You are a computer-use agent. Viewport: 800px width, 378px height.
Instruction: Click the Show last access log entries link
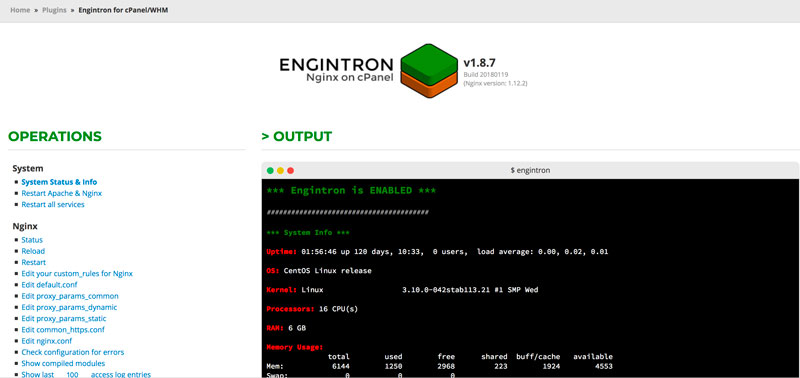[x=86, y=374]
